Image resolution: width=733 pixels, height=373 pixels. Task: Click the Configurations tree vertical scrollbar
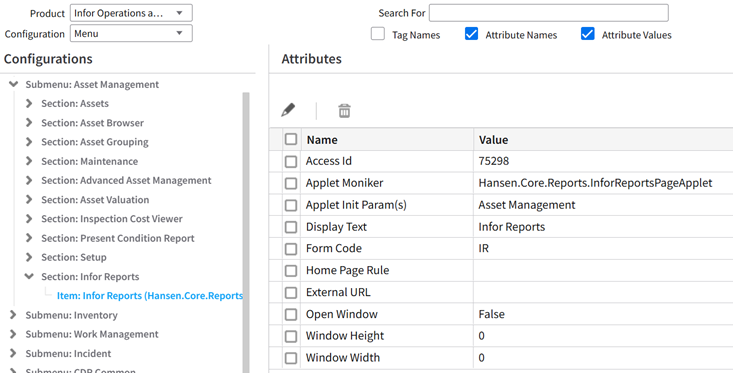coord(245,232)
